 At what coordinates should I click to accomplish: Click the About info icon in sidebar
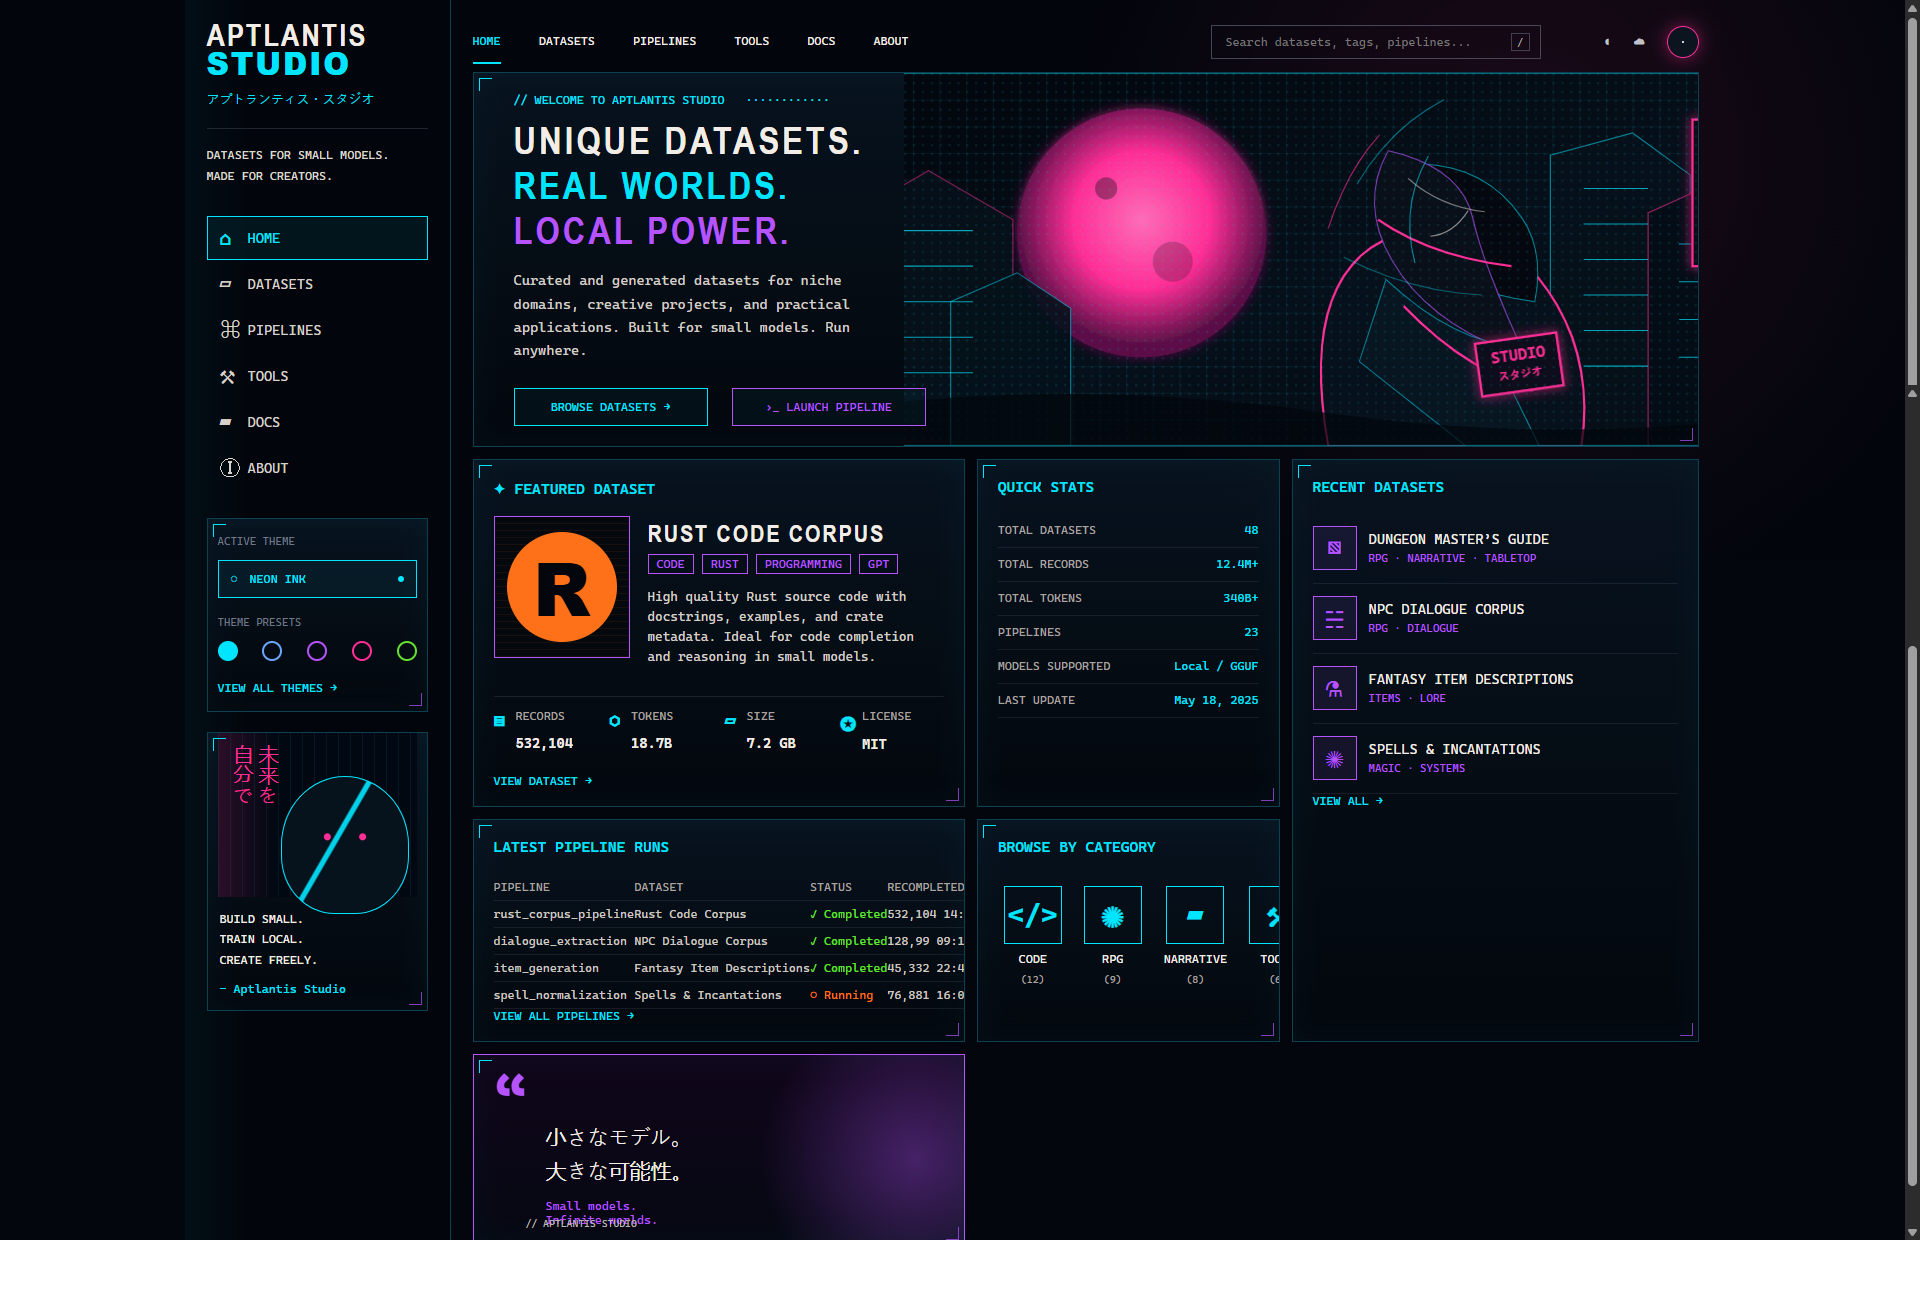(230, 468)
